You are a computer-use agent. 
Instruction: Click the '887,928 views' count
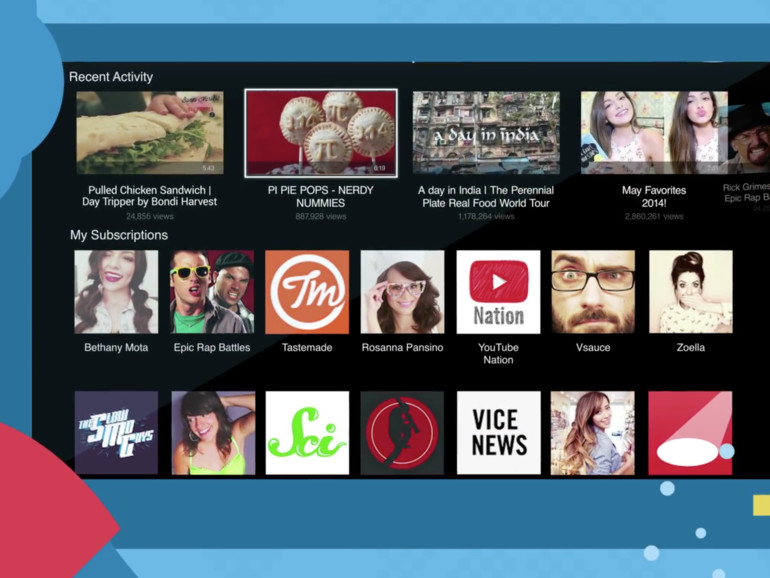321,216
